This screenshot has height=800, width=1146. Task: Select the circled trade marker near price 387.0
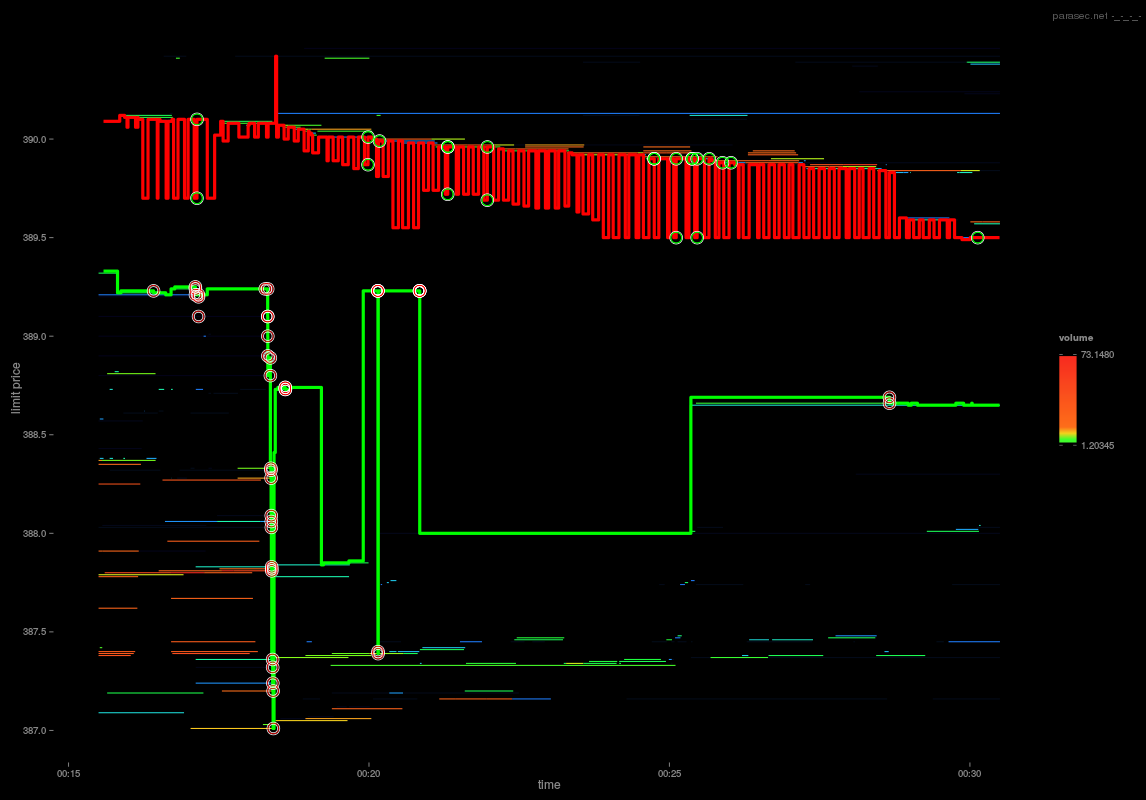(x=273, y=727)
